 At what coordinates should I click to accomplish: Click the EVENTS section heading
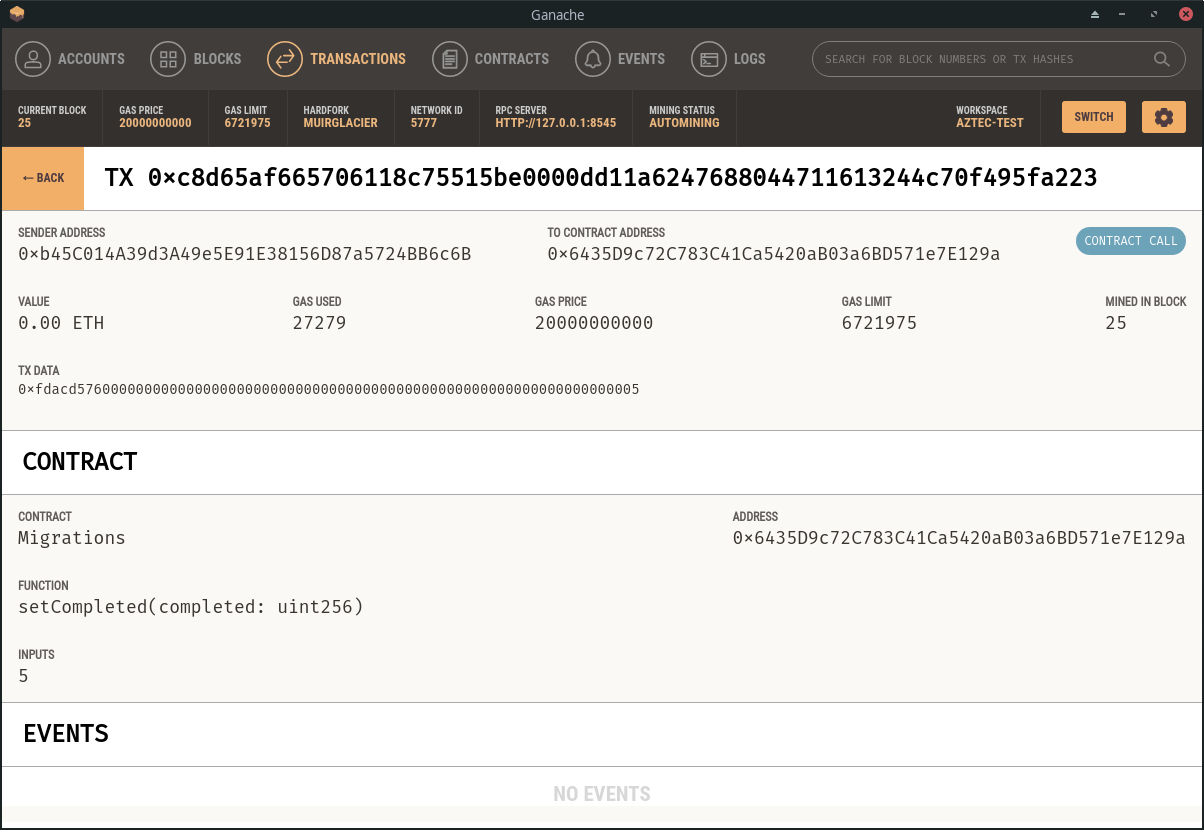click(66, 734)
